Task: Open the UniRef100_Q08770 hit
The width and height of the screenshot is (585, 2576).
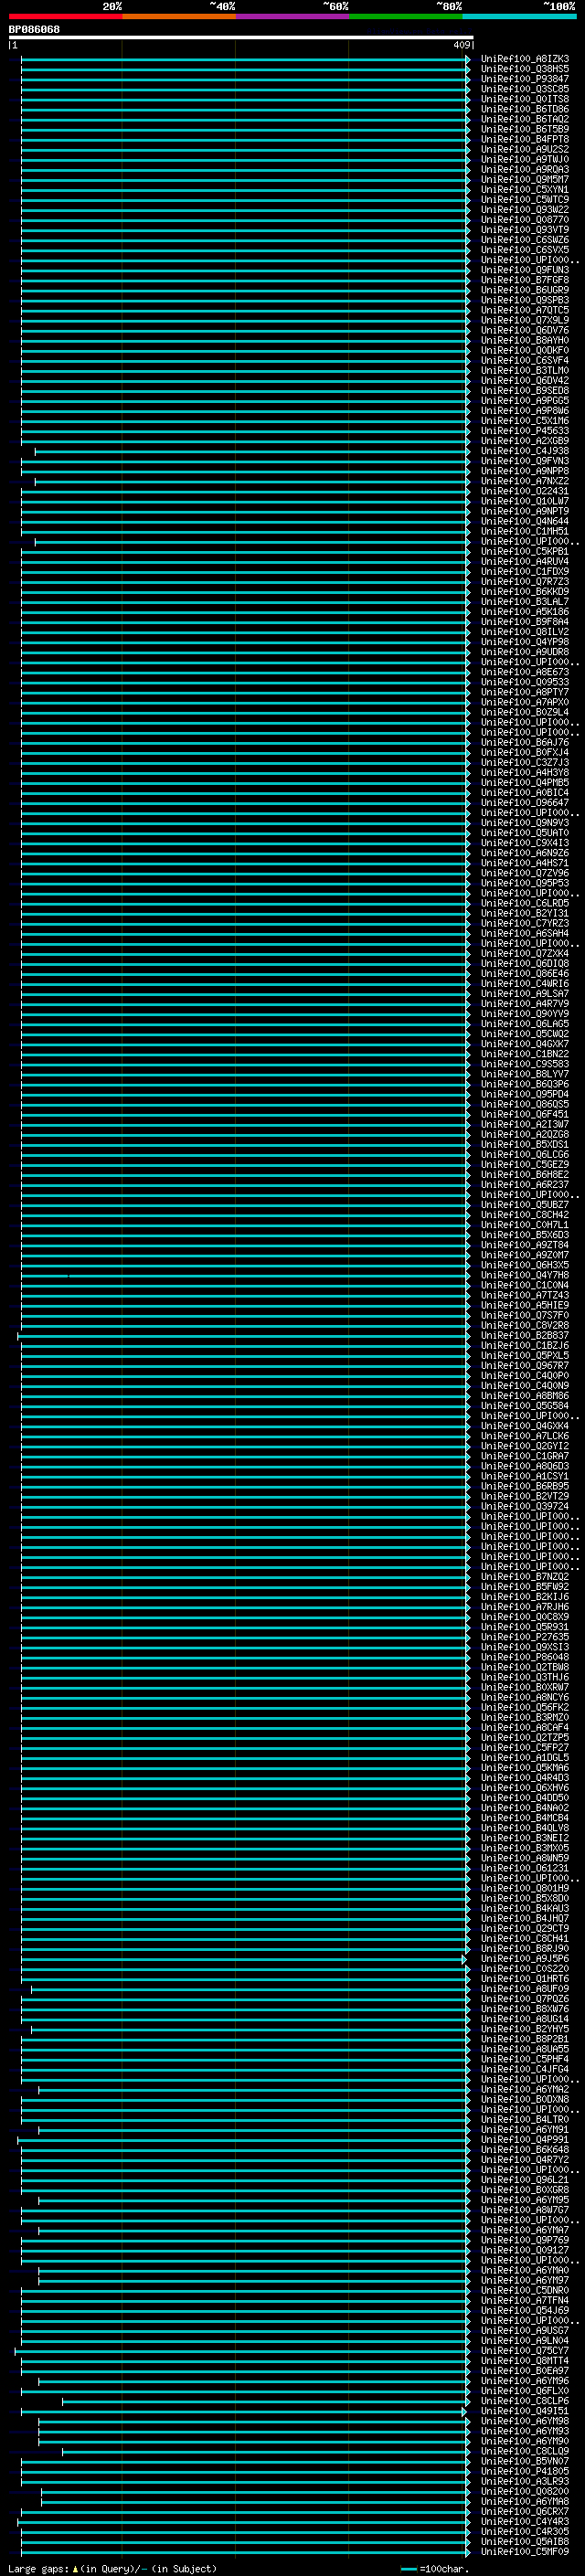Action: pos(524,220)
